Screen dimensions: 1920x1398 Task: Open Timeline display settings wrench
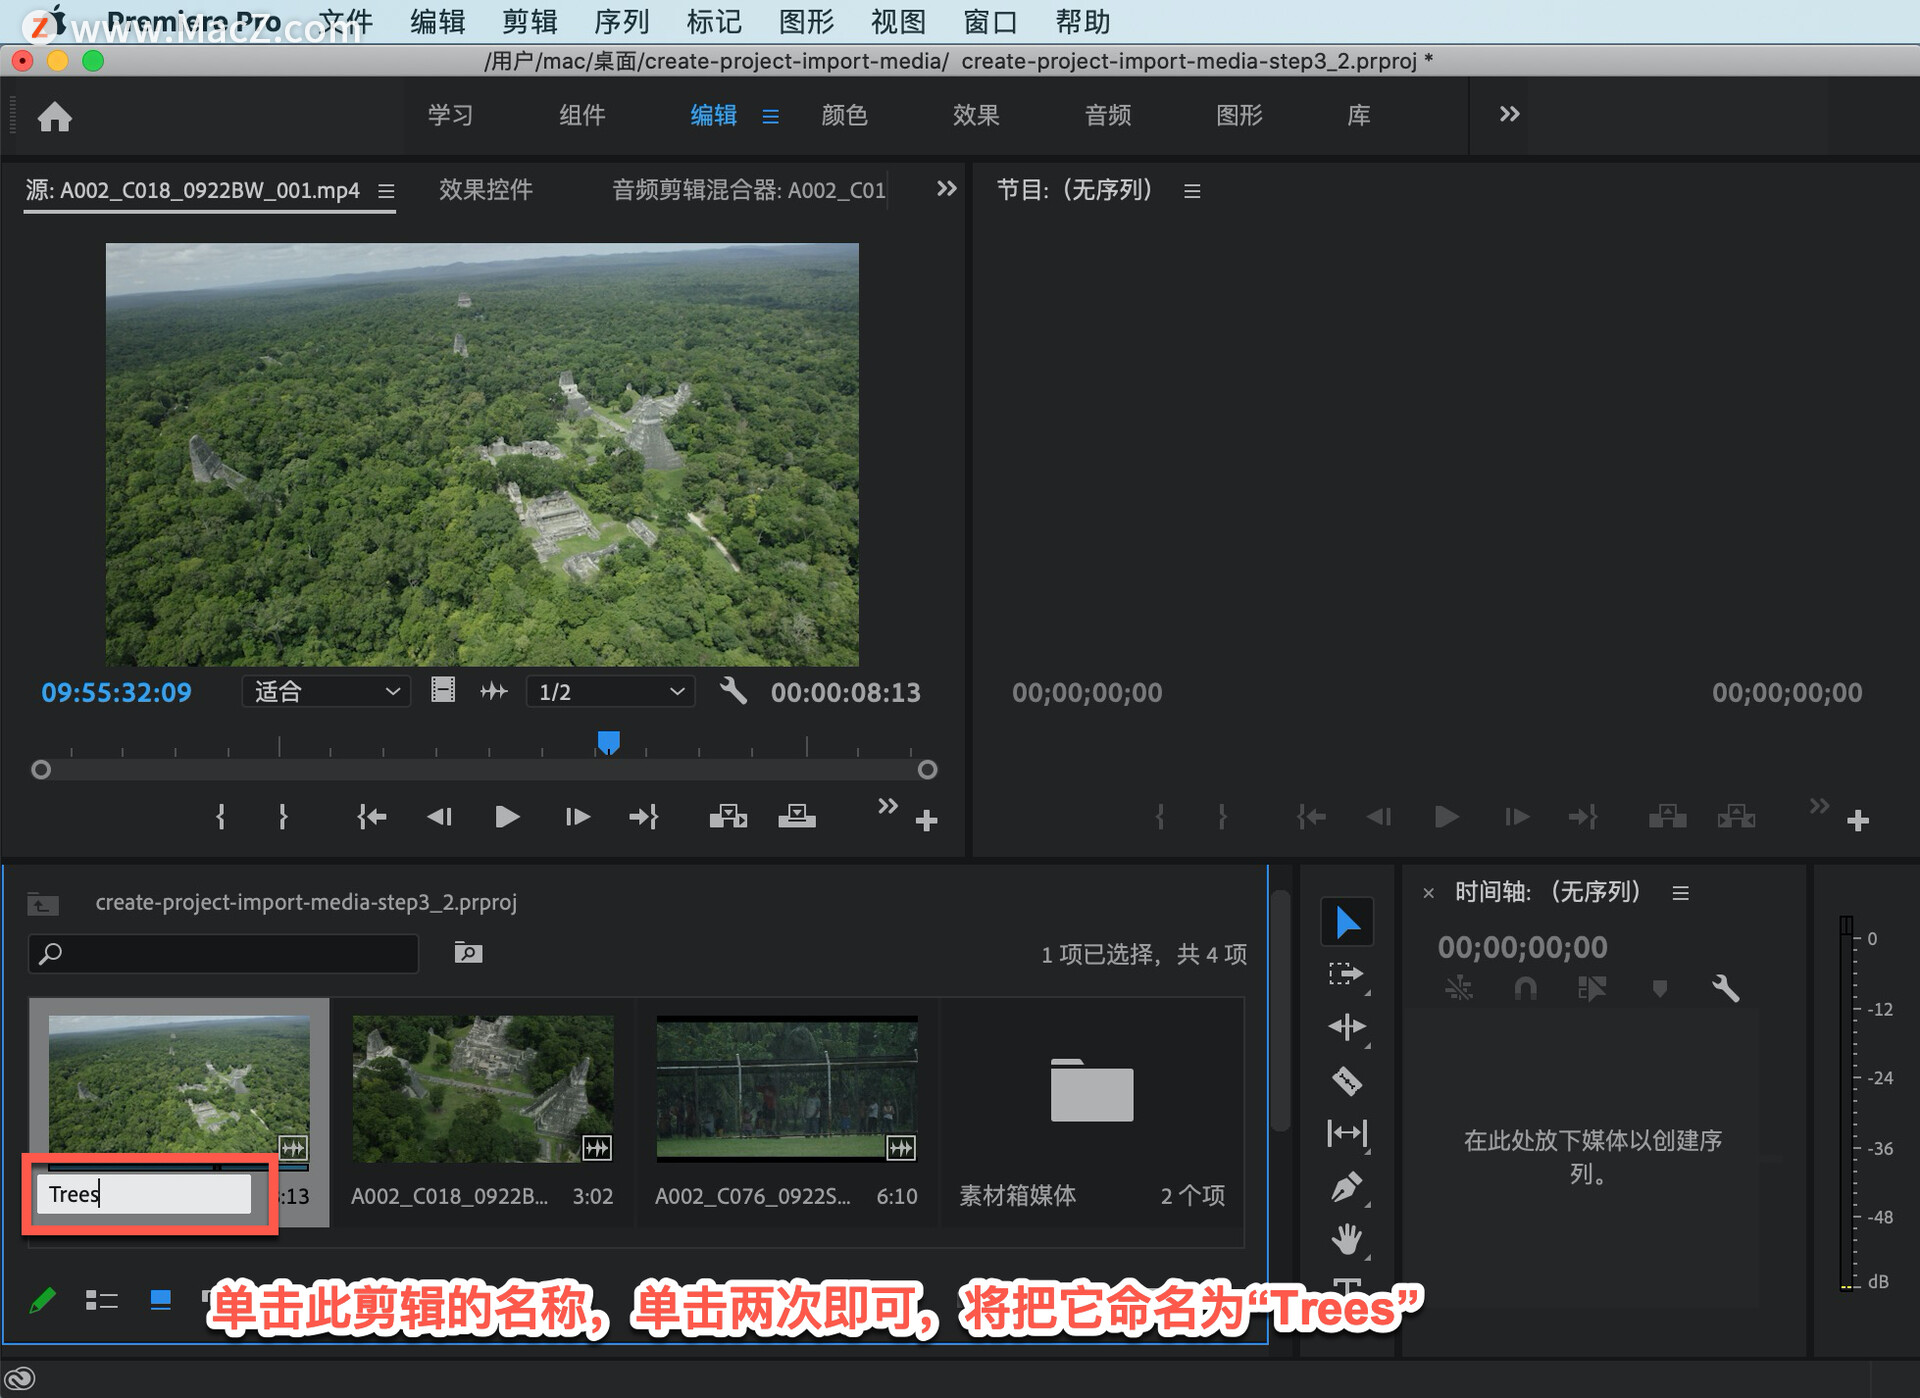(x=1725, y=989)
